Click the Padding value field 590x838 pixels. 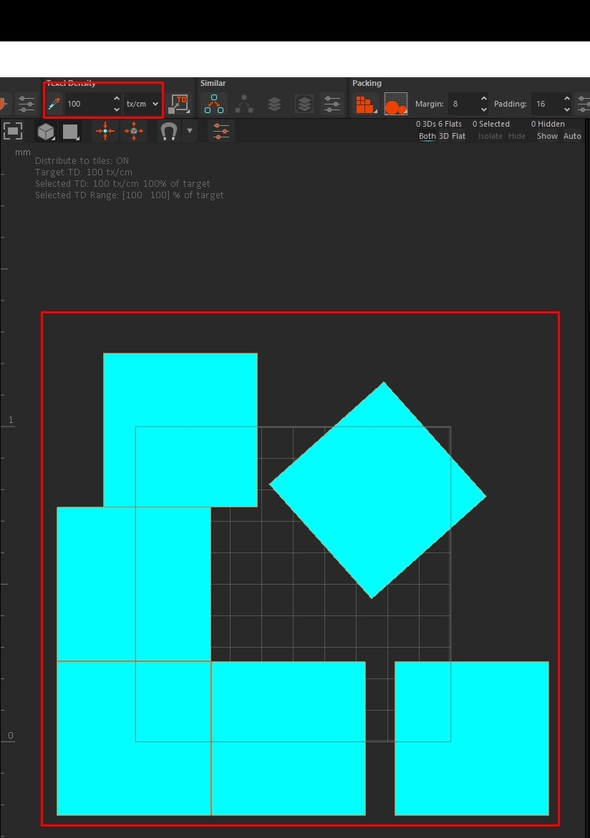[548, 104]
